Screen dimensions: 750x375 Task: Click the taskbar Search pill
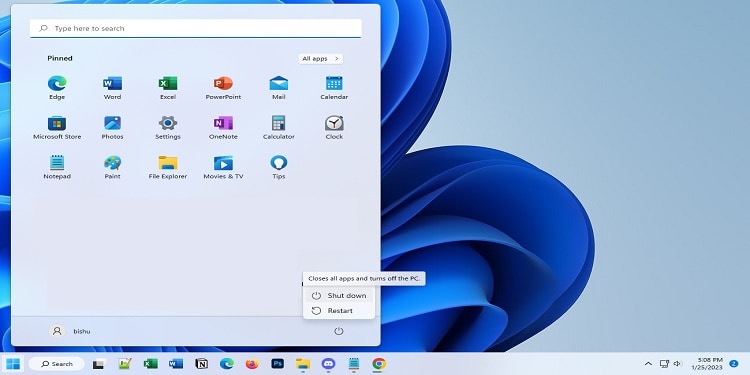click(56, 364)
